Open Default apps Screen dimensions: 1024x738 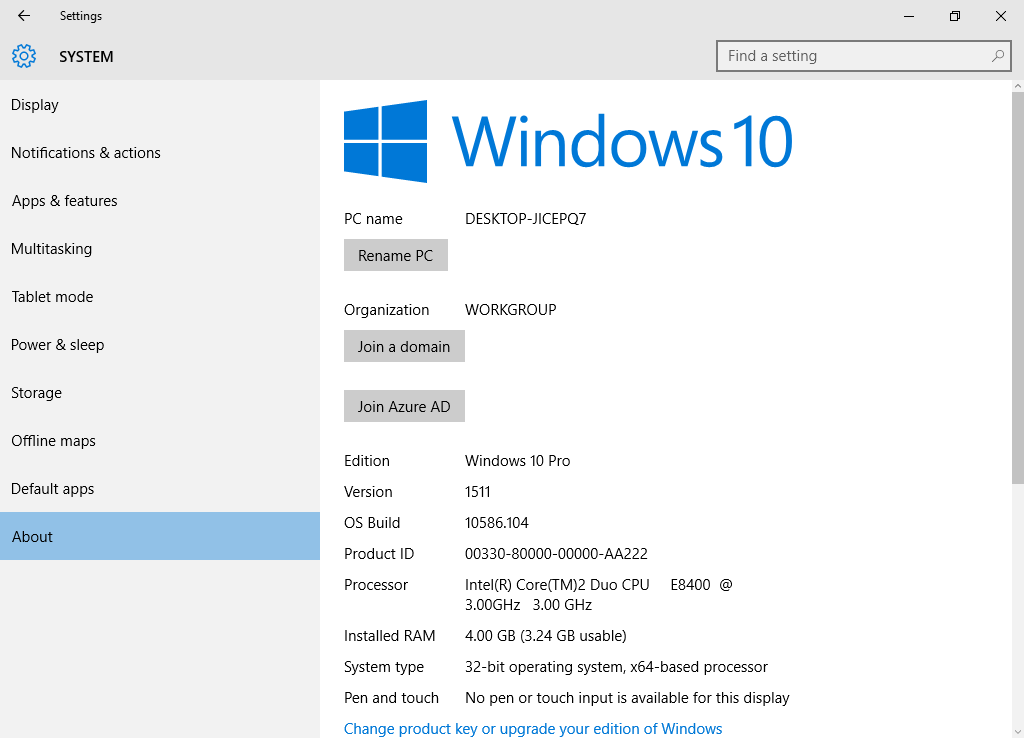click(160, 489)
